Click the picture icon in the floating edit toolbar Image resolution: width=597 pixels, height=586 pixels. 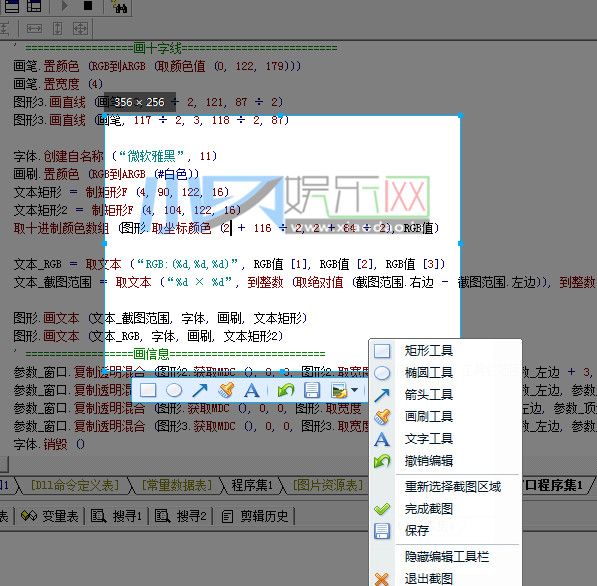pyautogui.click(x=339, y=390)
